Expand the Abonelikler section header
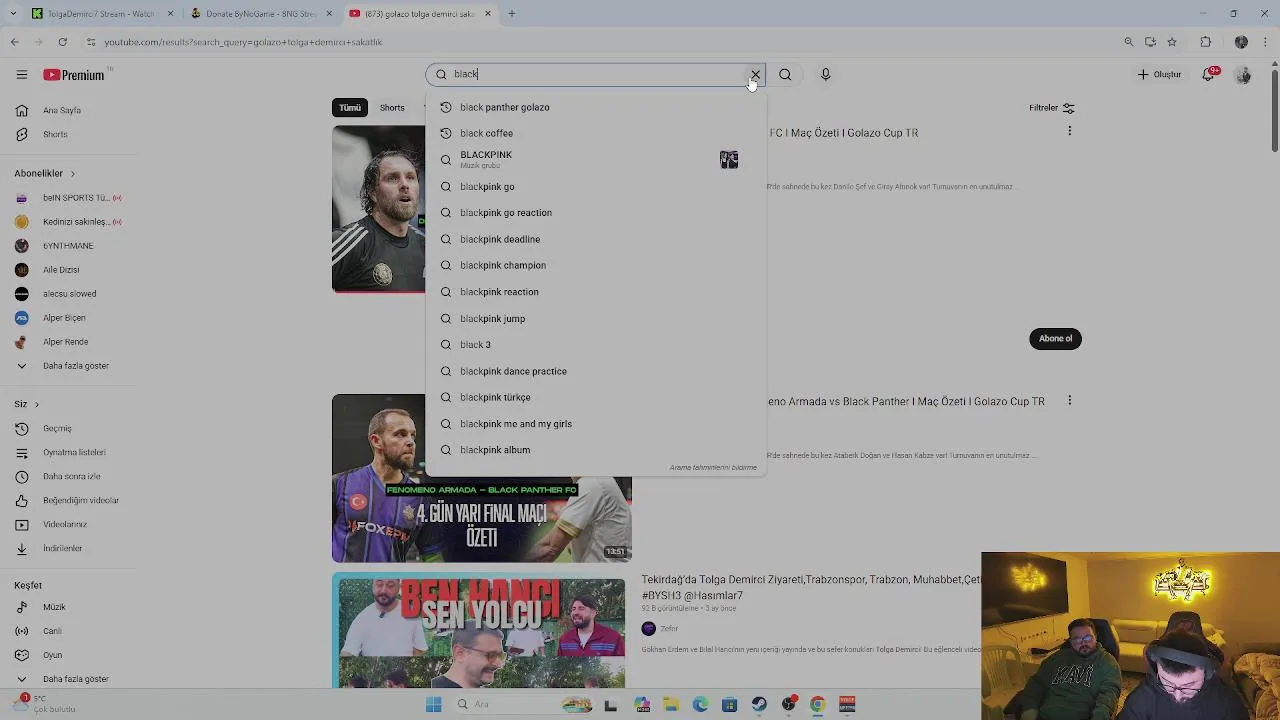This screenshot has height=720, width=1280. pyautogui.click(x=44, y=173)
